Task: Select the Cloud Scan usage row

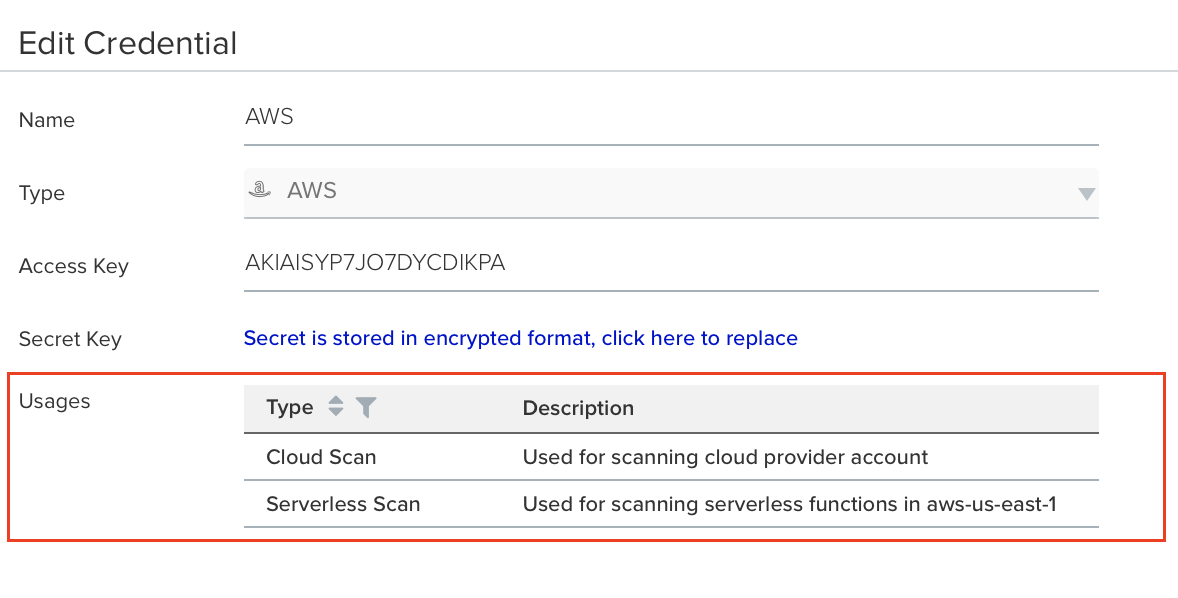Action: (x=671, y=457)
